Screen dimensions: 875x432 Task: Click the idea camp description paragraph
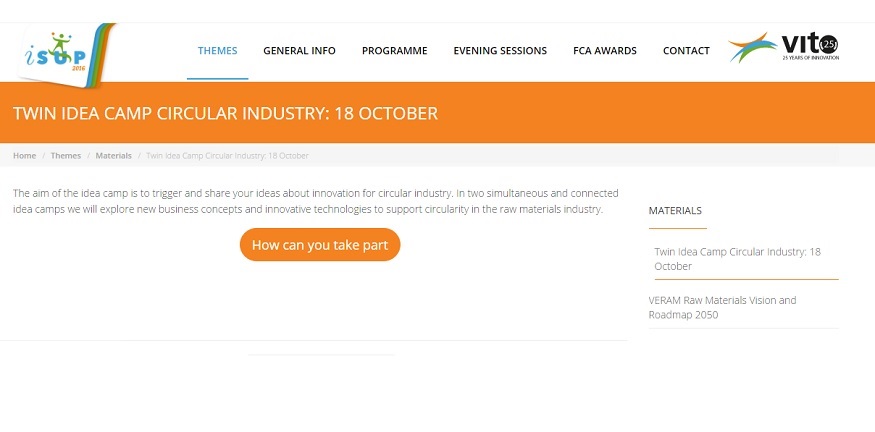click(x=316, y=201)
